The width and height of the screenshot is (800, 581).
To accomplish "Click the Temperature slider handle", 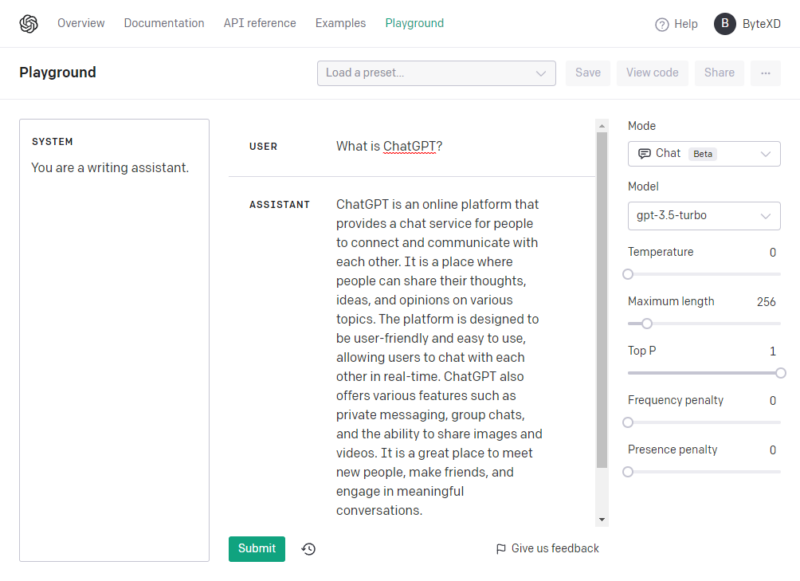I will 628,274.
